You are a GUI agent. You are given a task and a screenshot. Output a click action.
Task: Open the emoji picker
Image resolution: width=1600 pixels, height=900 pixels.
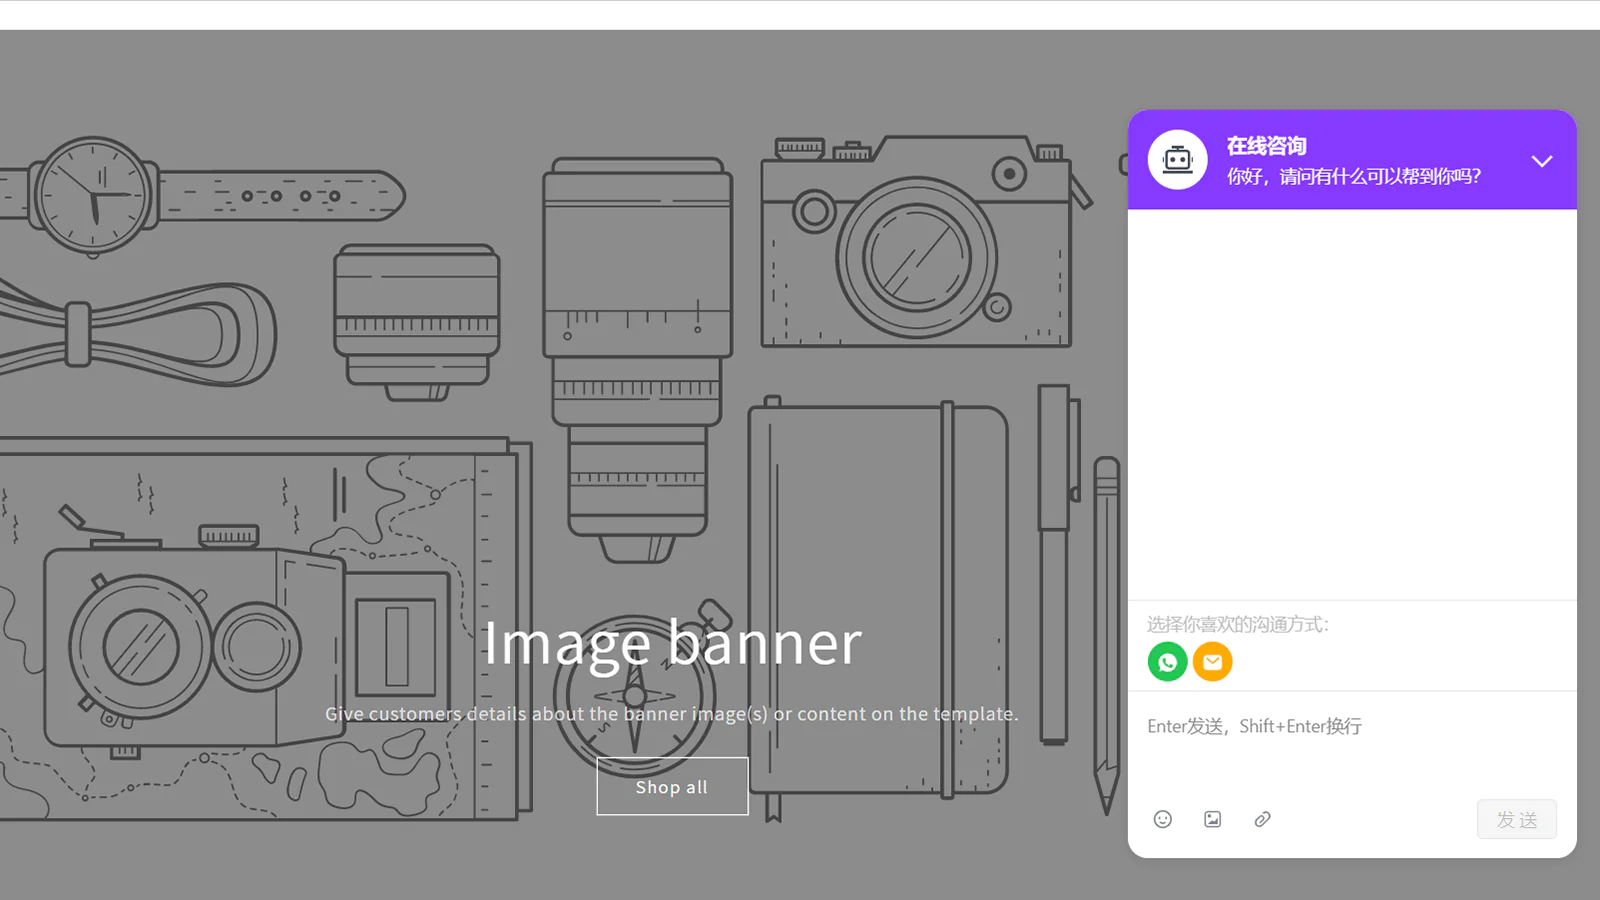[x=1162, y=819]
